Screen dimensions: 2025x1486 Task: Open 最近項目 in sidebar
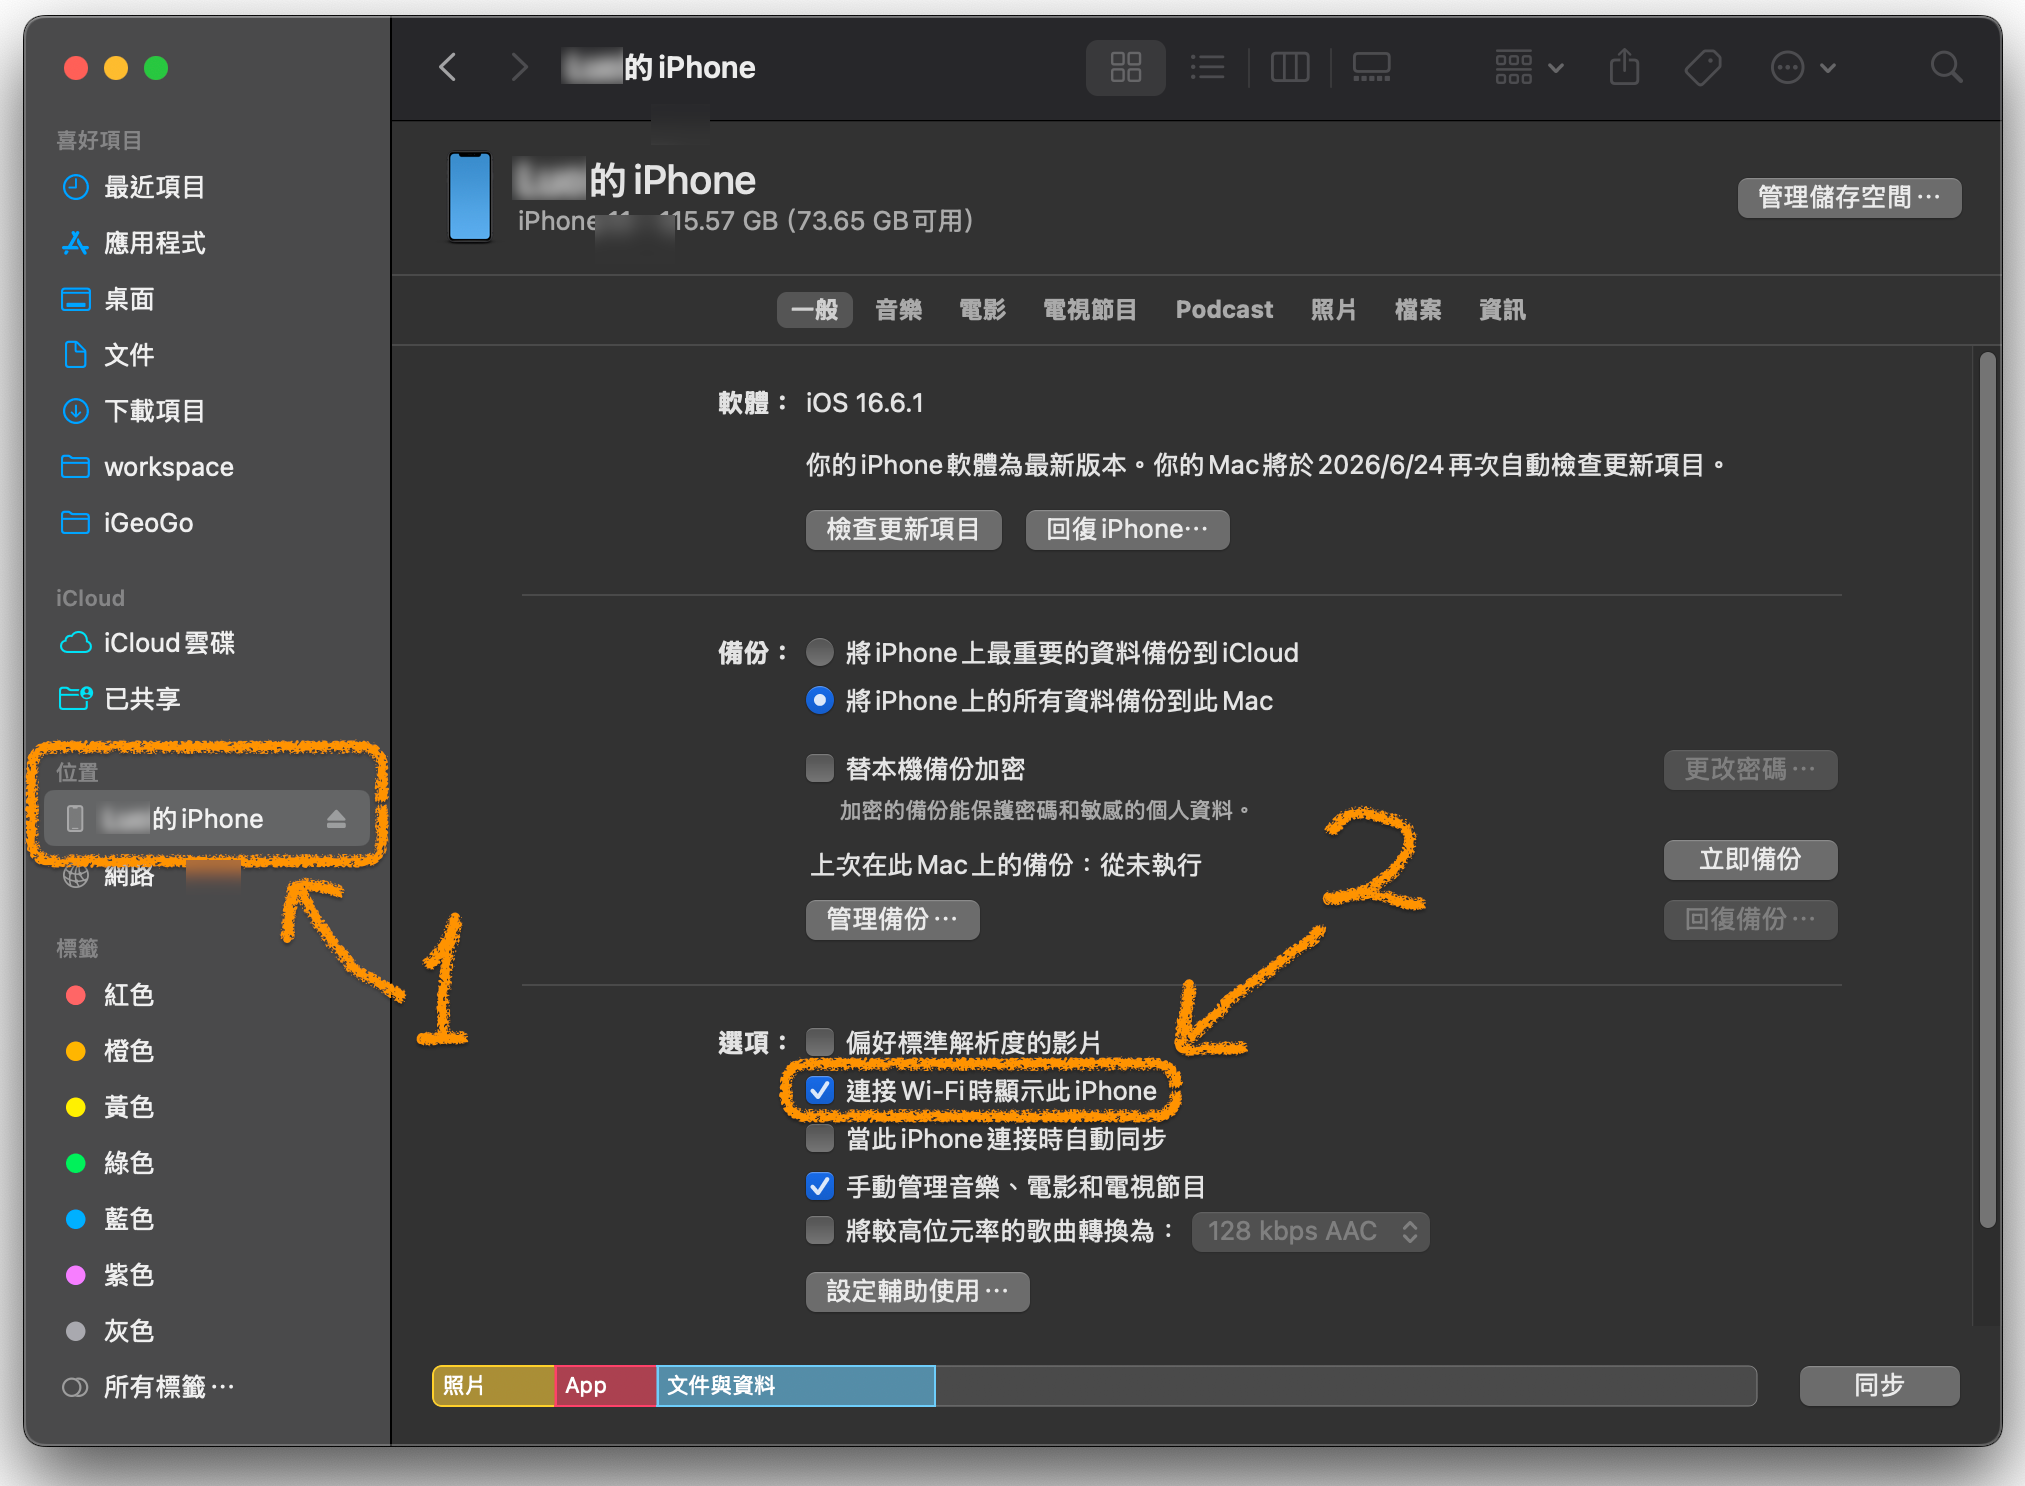point(155,187)
